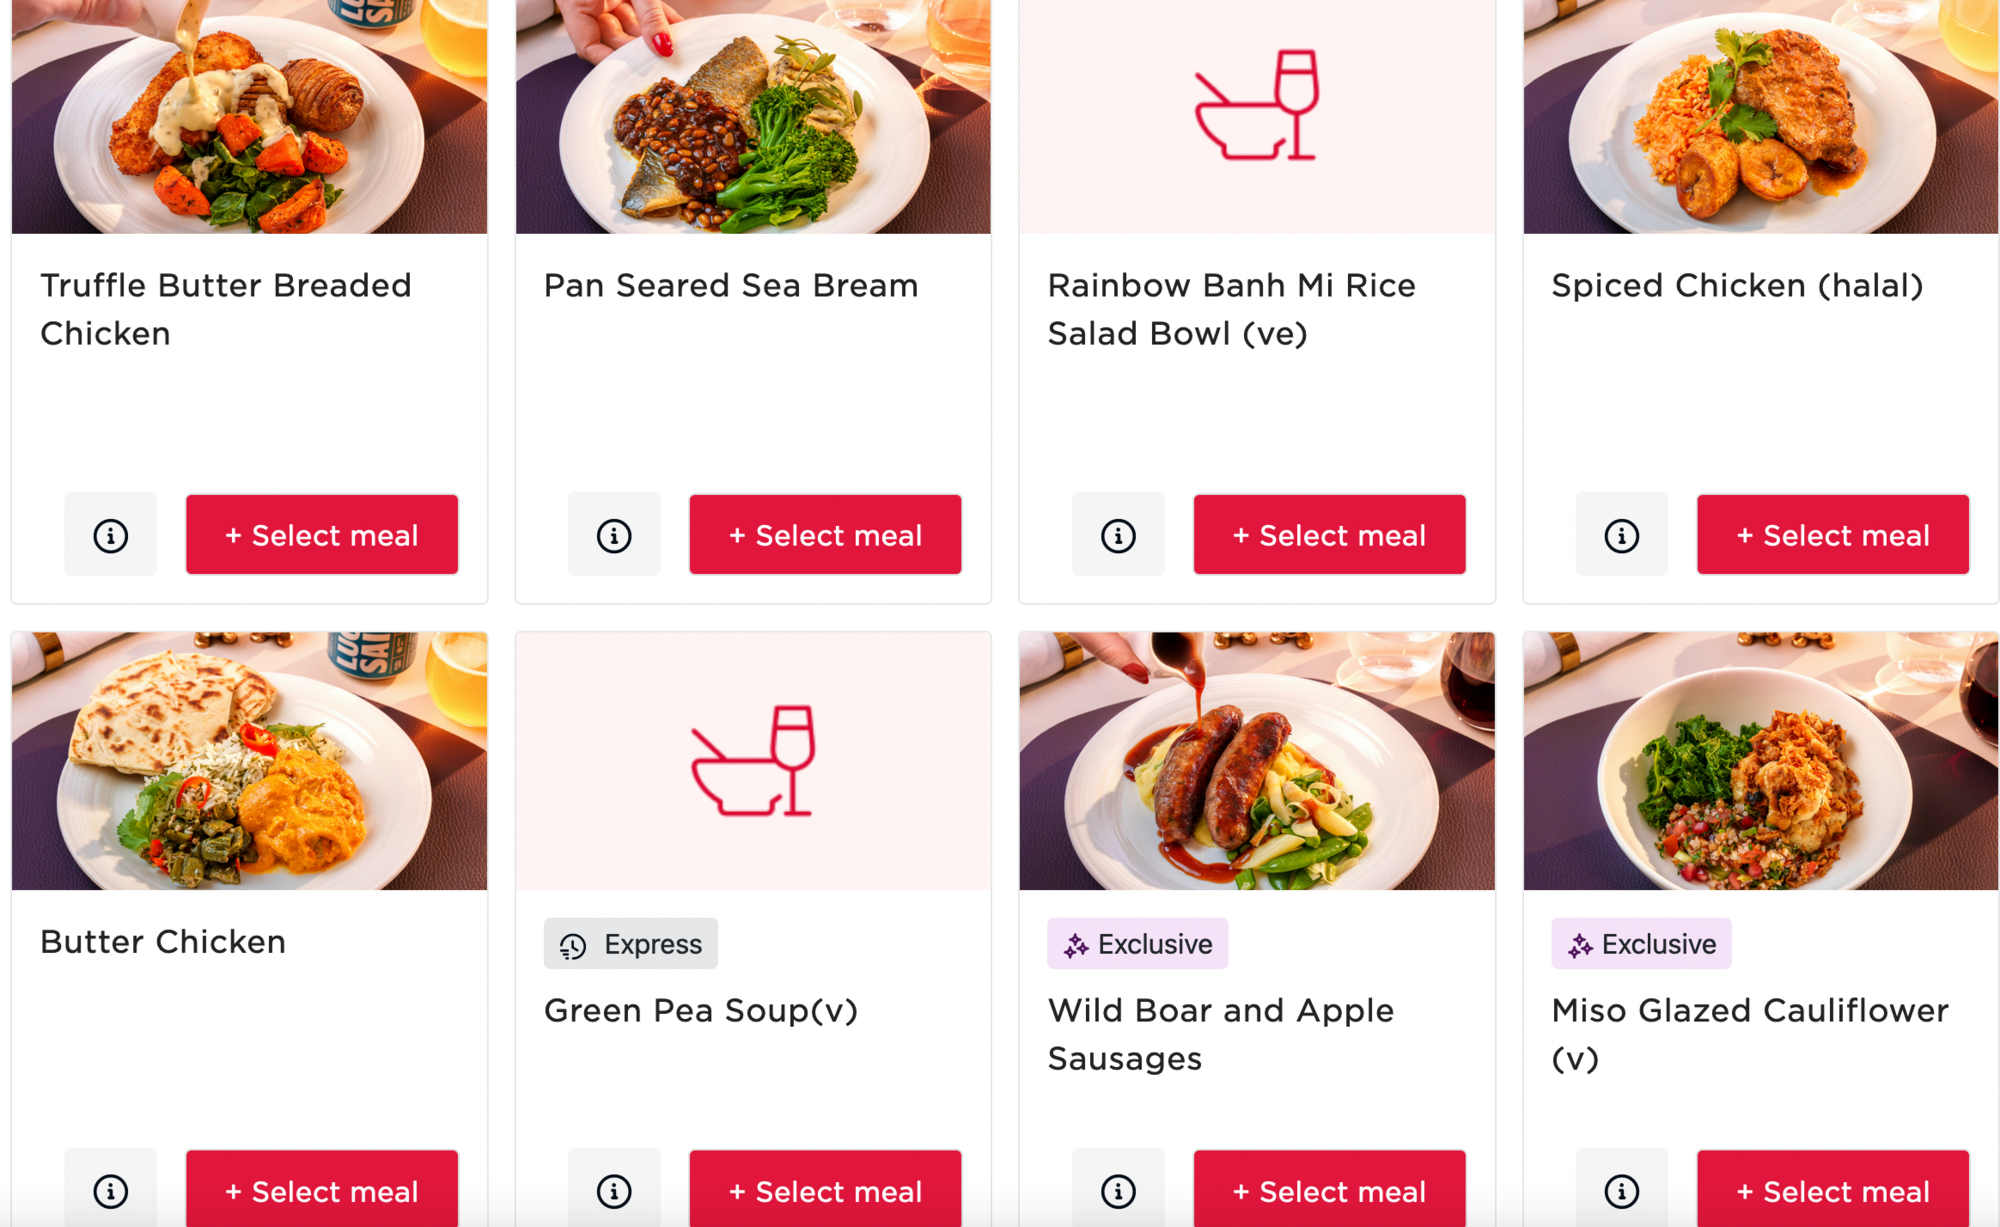Select meal Butter Chicken

(321, 1190)
